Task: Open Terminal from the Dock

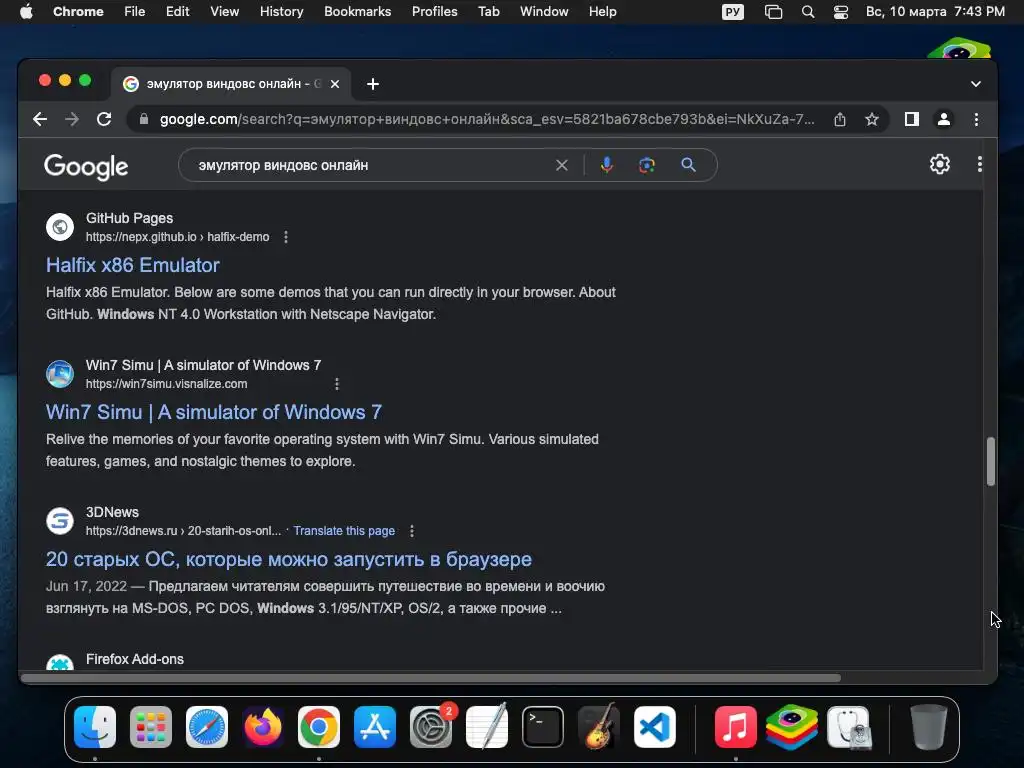Action: 543,727
